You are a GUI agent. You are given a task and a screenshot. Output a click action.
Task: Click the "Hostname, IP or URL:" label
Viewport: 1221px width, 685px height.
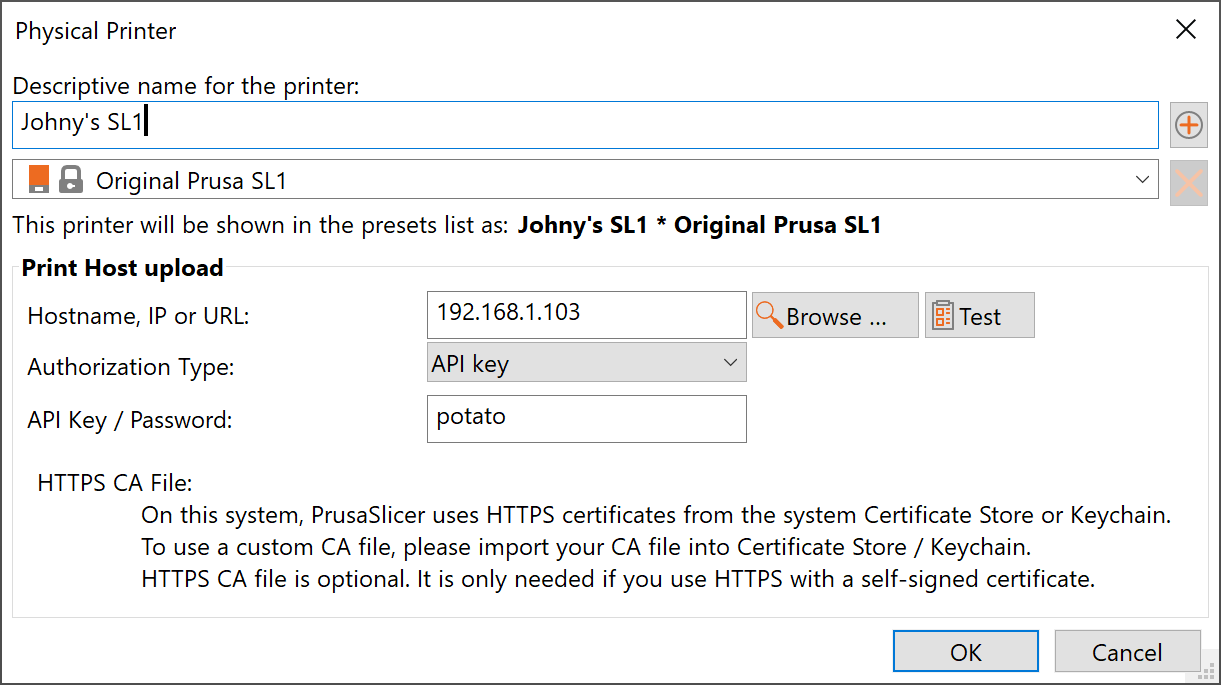(x=138, y=316)
